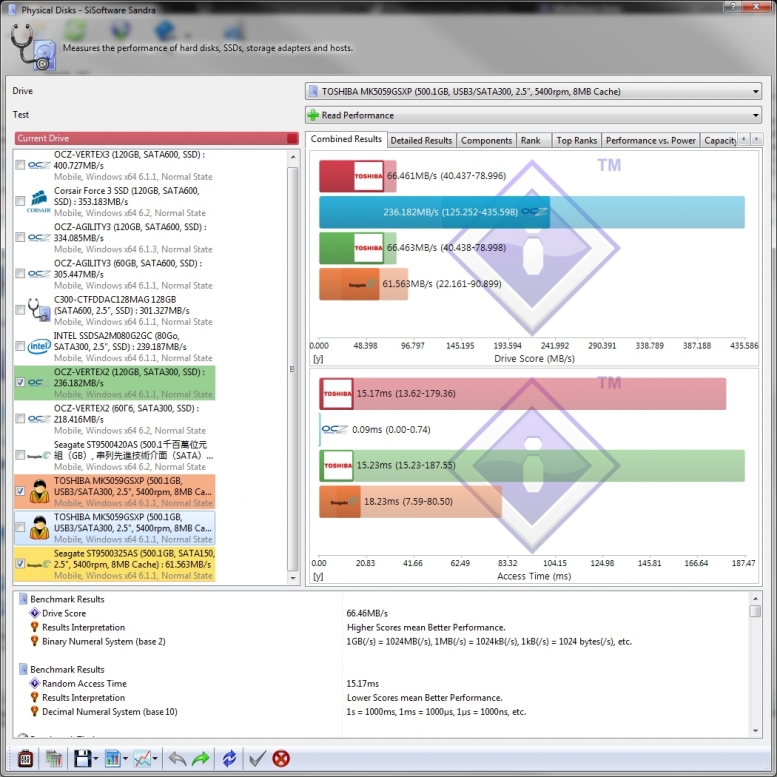Click the bar chart options icon

click(x=112, y=759)
